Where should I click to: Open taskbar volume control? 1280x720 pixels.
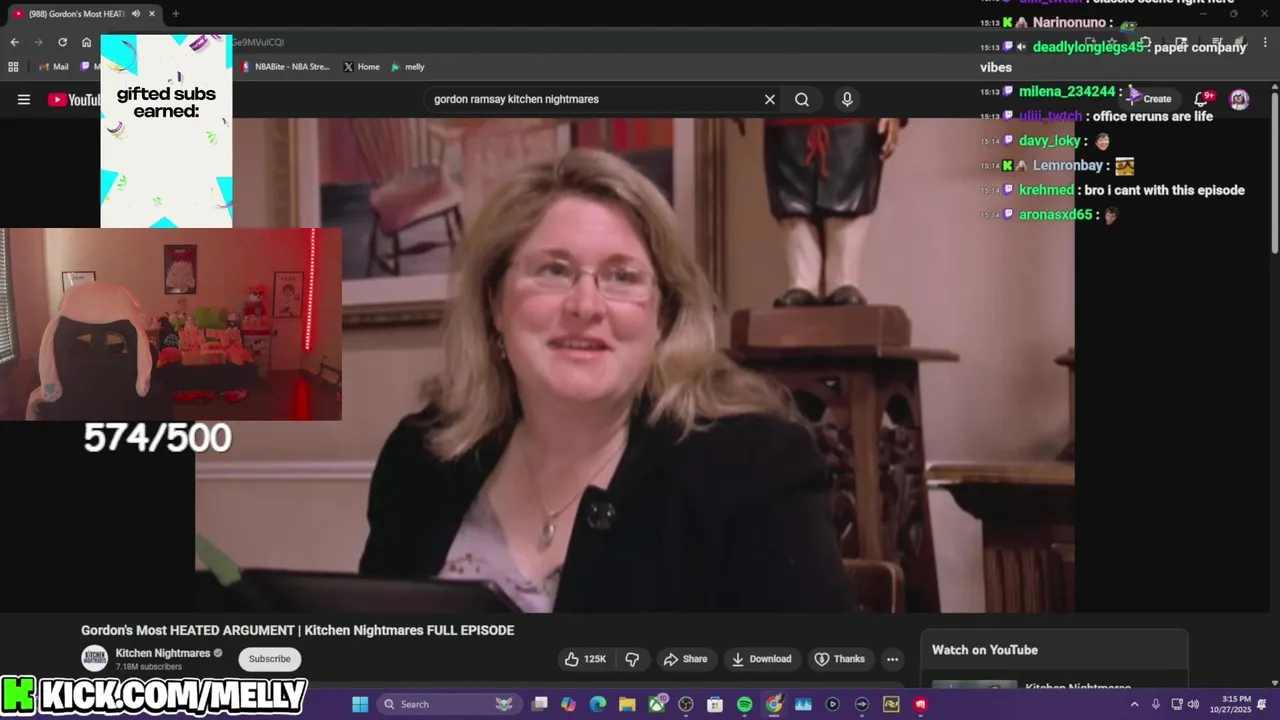(1192, 704)
